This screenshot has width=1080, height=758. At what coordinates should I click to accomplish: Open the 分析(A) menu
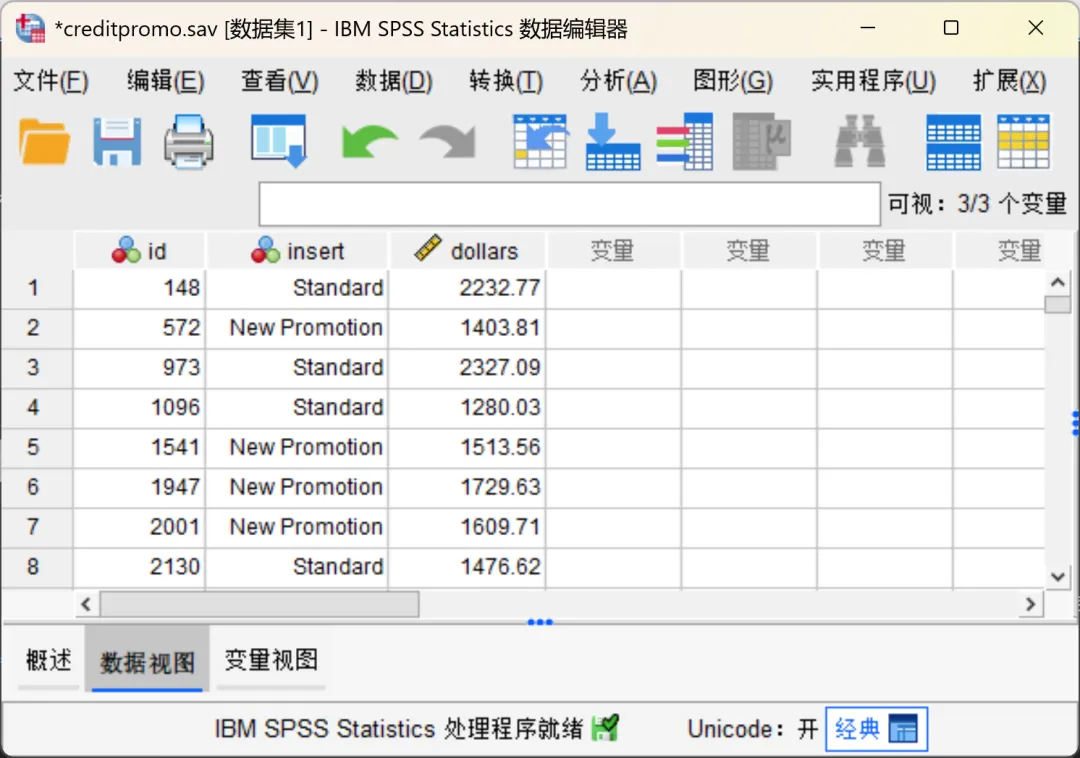pyautogui.click(x=618, y=81)
